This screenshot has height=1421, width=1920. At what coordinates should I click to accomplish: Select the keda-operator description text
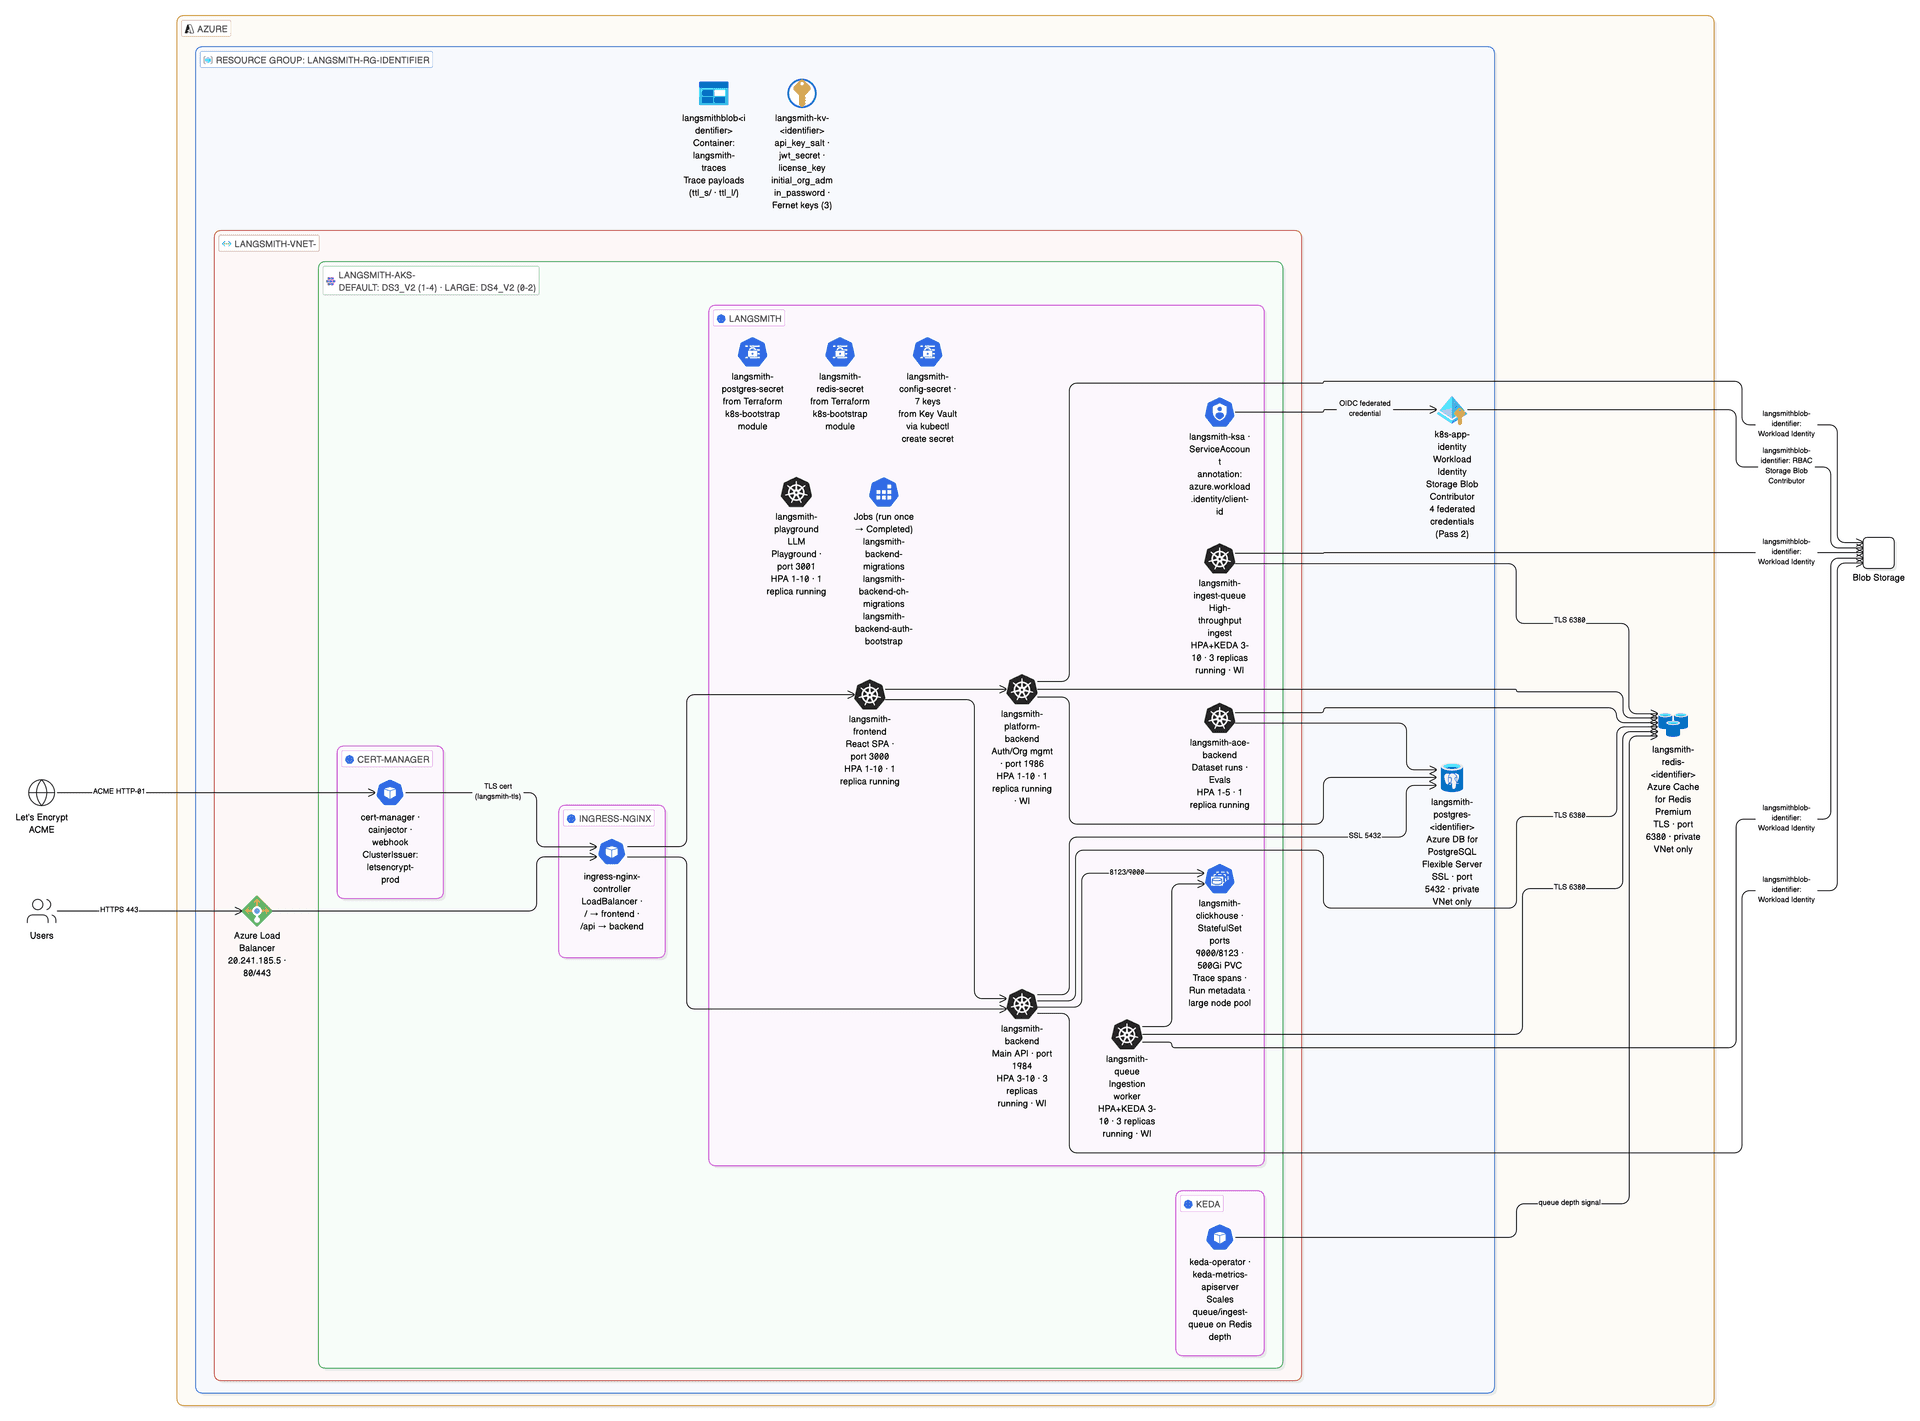click(1219, 1300)
